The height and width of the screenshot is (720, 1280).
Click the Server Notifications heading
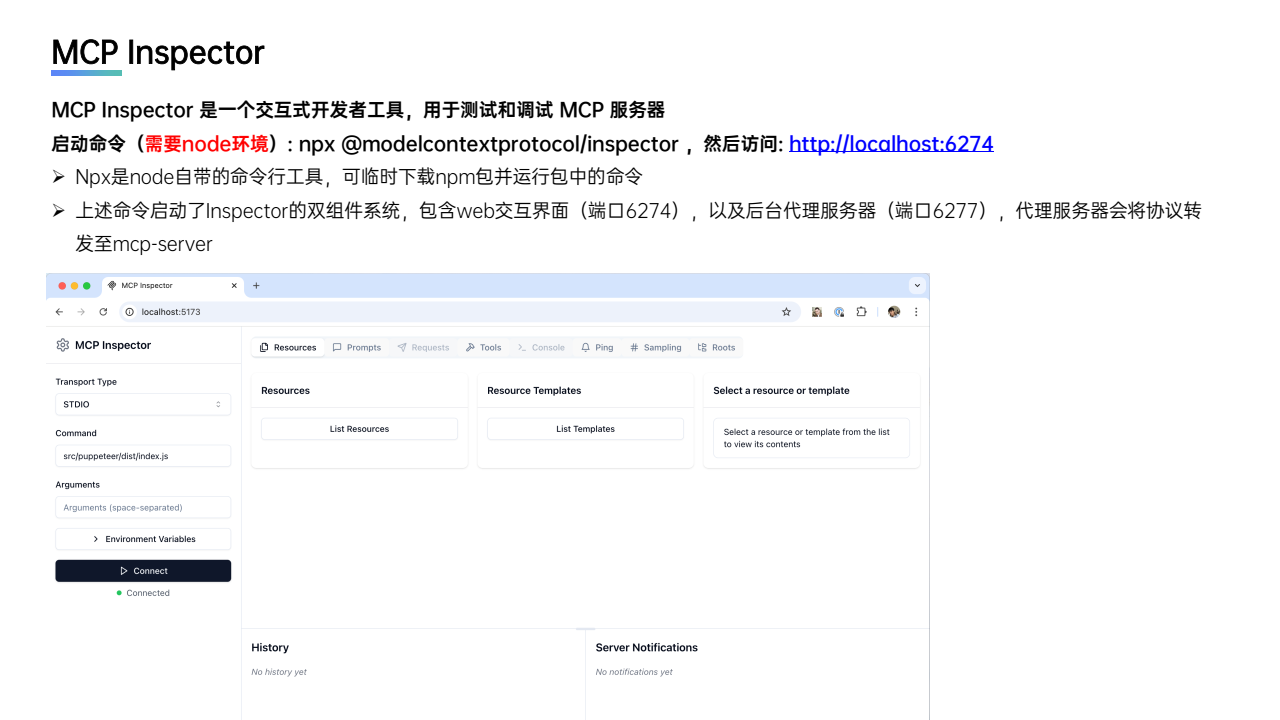[x=647, y=648]
